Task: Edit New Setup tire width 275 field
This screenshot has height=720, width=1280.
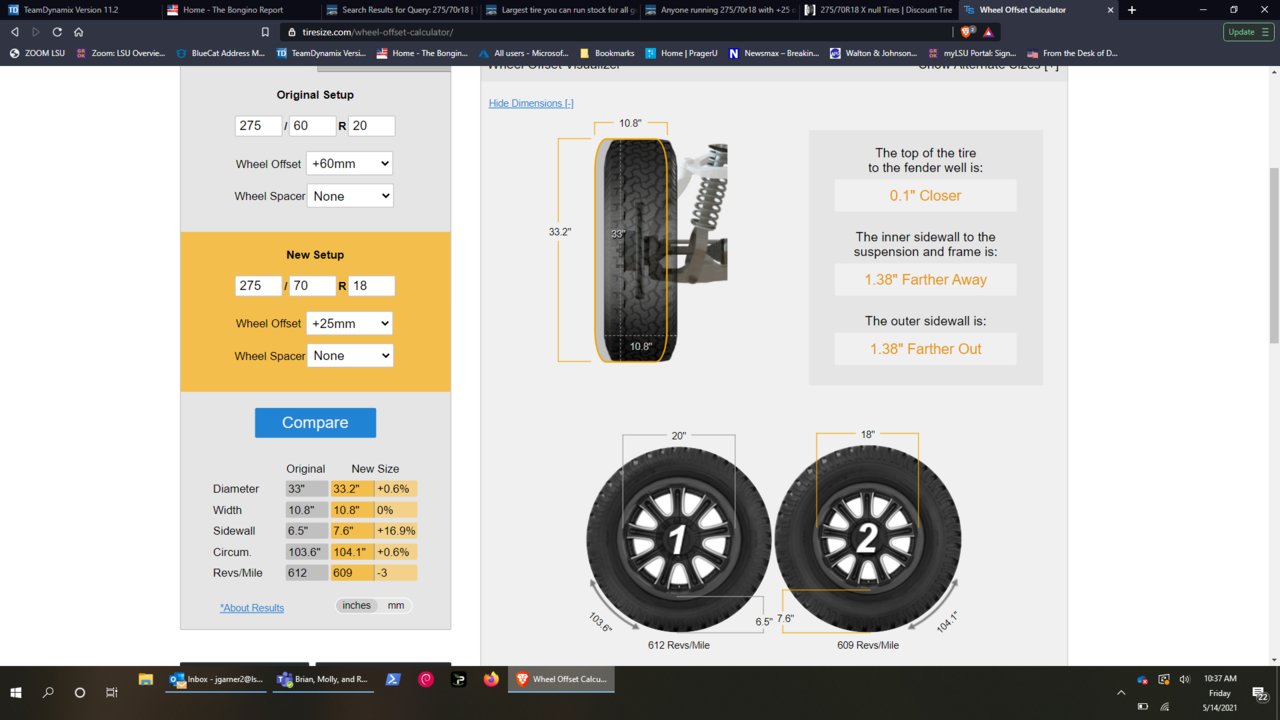Action: (259, 286)
